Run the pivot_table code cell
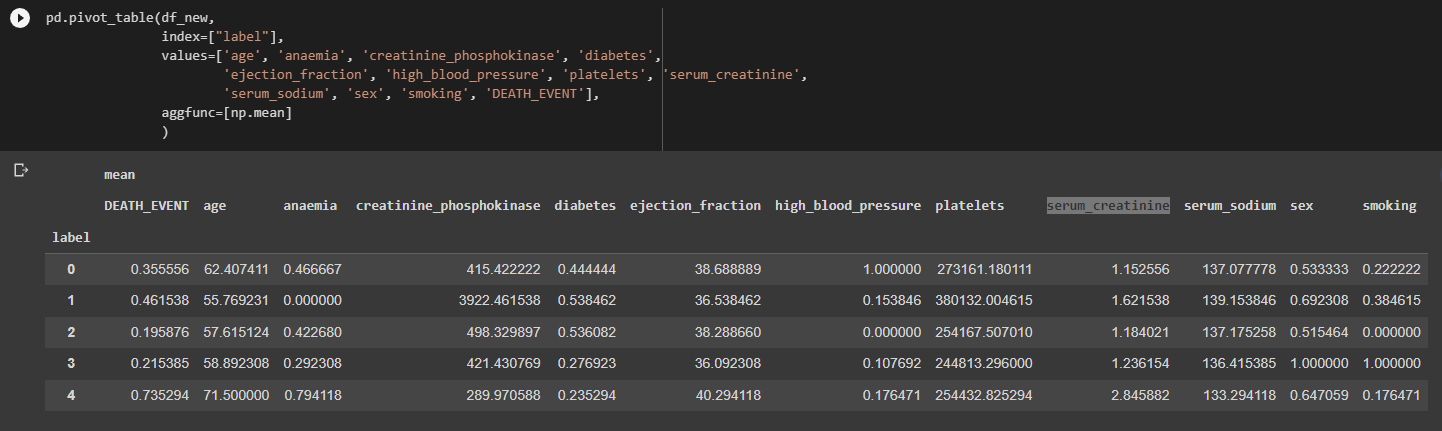The image size is (1442, 431). pyautogui.click(x=20, y=20)
